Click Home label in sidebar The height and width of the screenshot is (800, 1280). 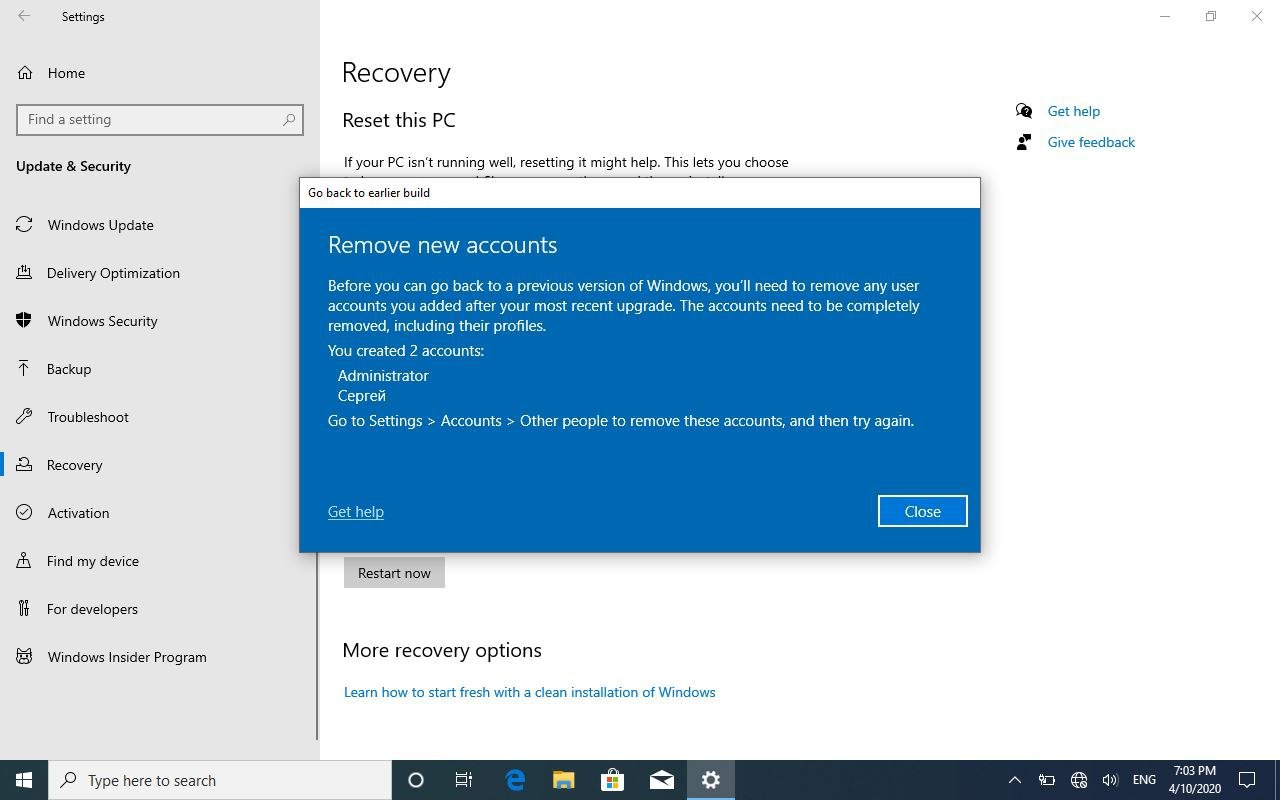66,73
